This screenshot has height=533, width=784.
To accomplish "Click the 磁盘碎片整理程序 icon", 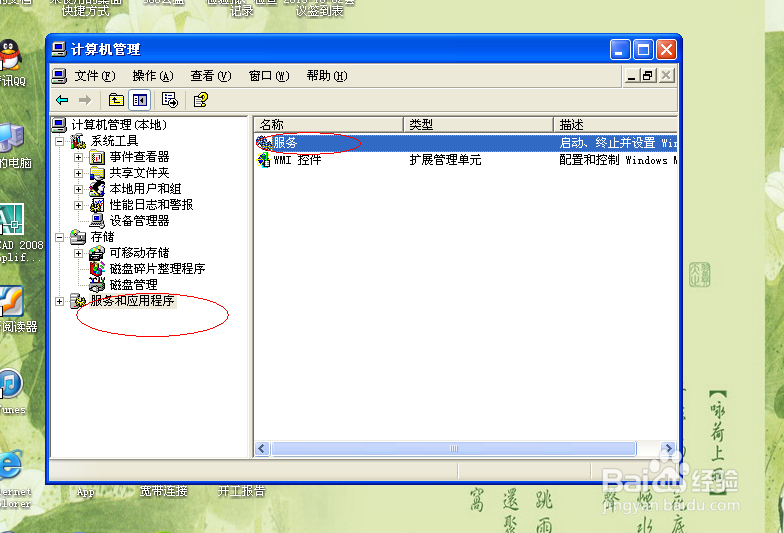I will (97, 269).
